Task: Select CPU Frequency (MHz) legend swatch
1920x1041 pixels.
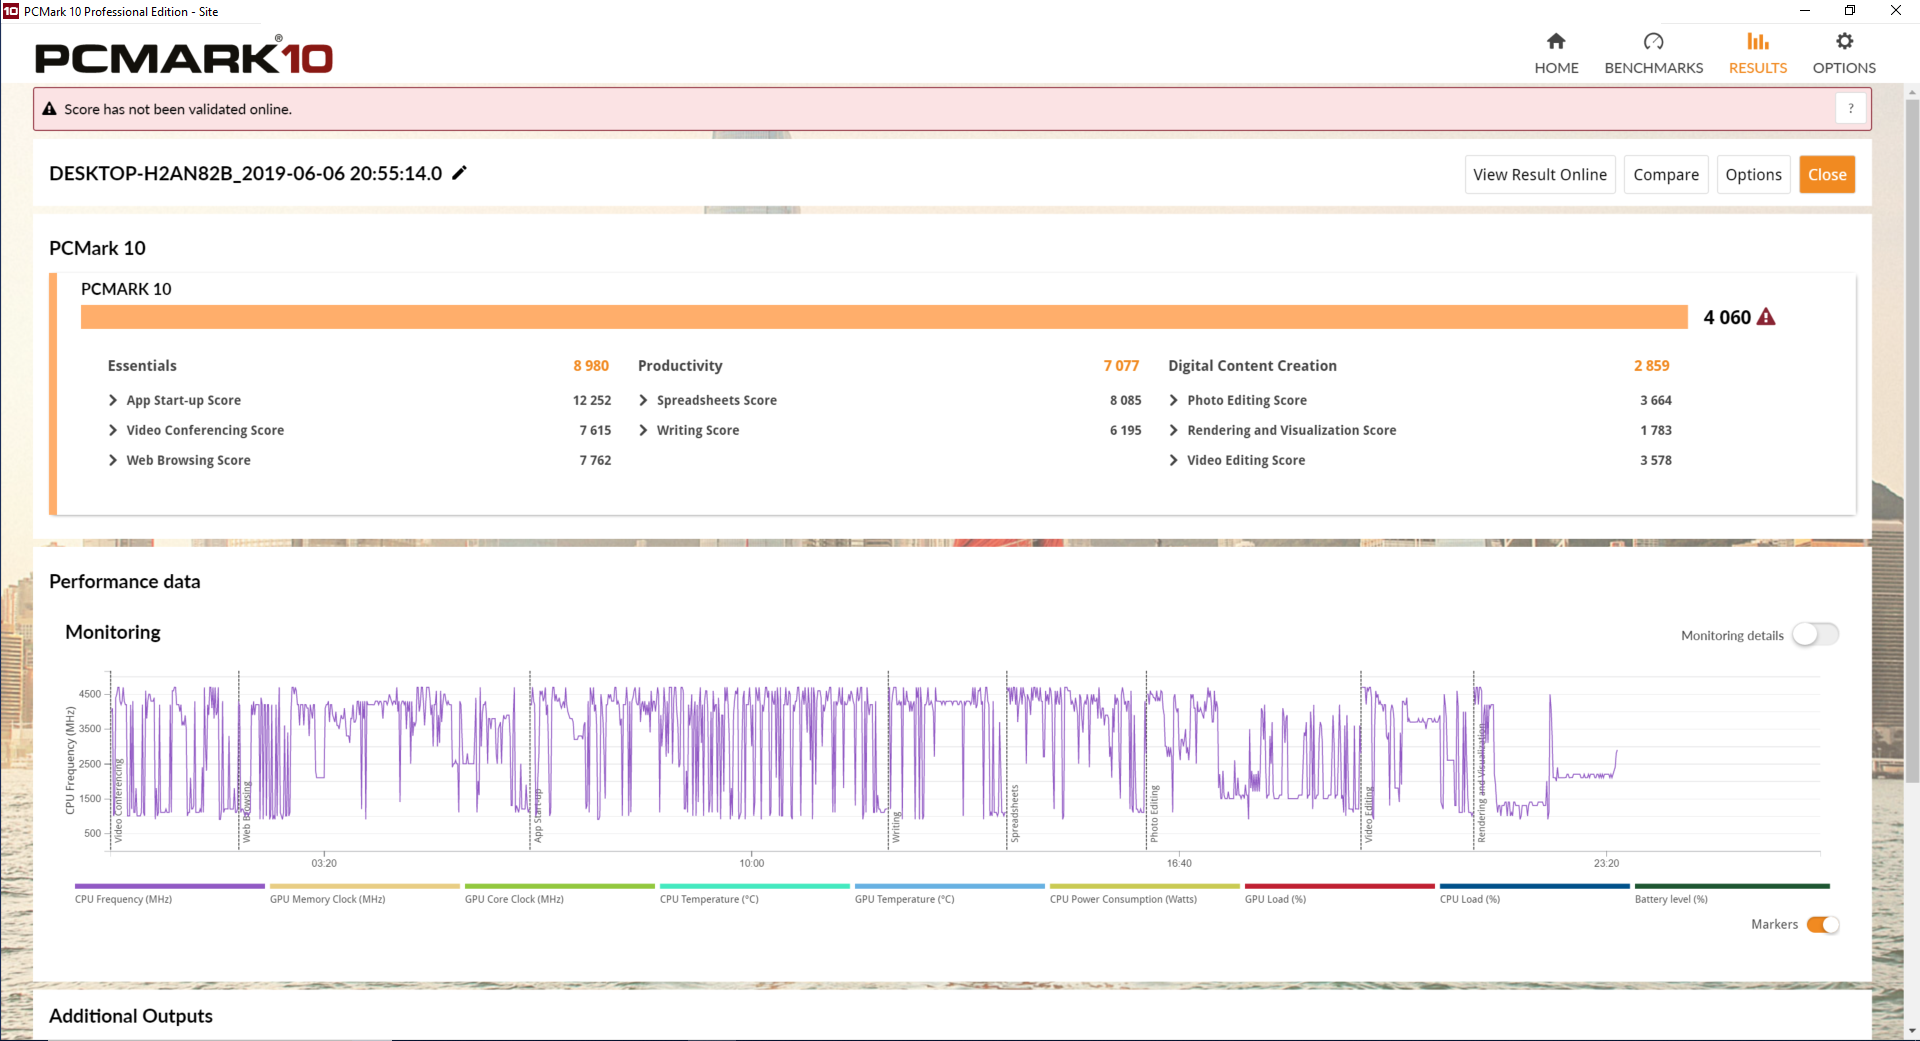Action: 170,886
